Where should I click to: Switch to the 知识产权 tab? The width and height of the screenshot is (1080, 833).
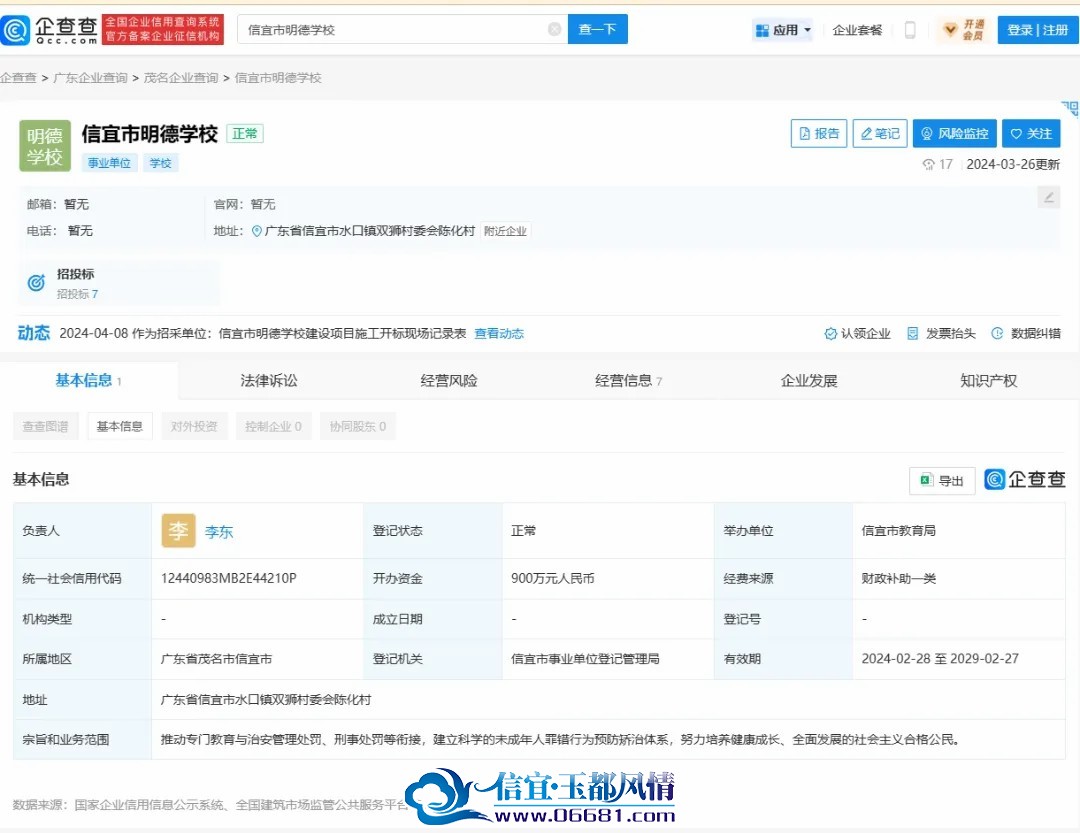988,380
